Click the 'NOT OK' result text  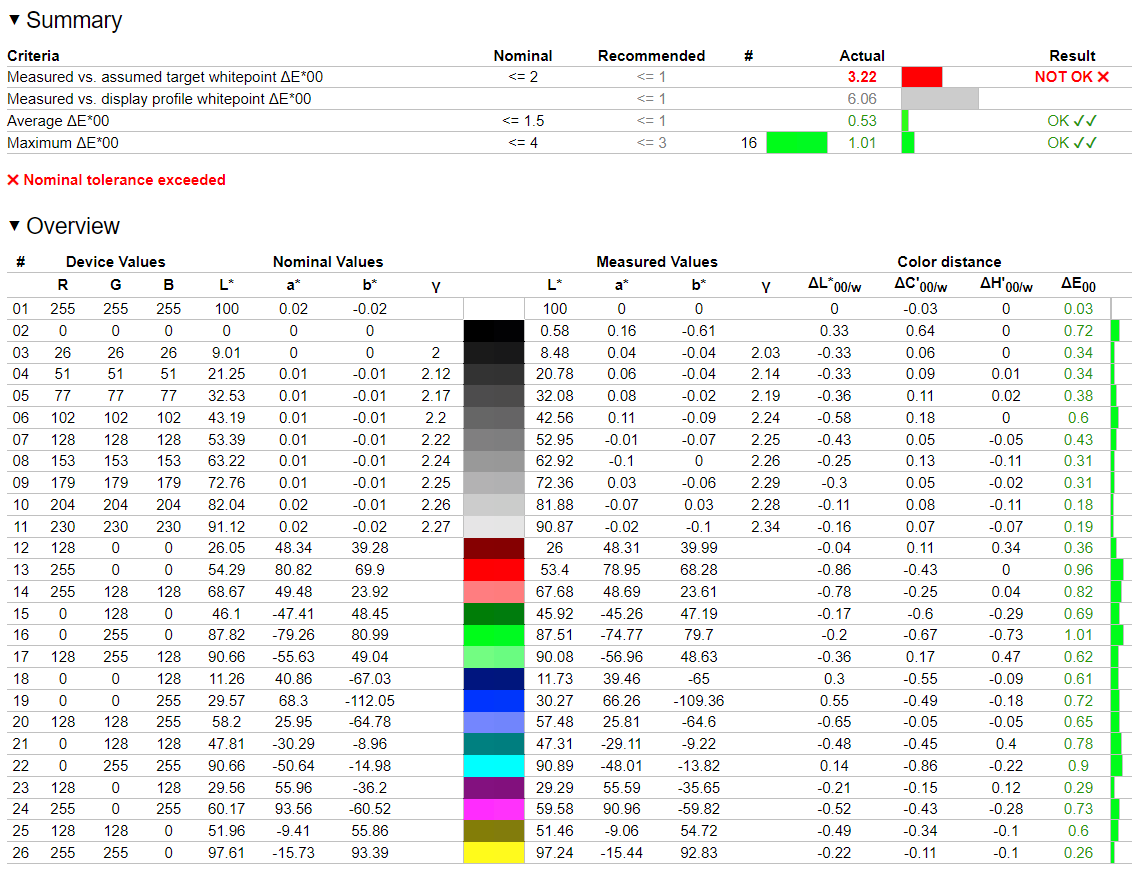pyautogui.click(x=1072, y=77)
